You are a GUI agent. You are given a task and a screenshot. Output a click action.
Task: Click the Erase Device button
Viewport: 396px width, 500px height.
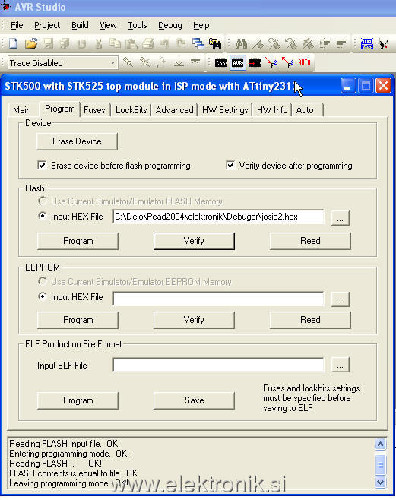tap(77, 141)
